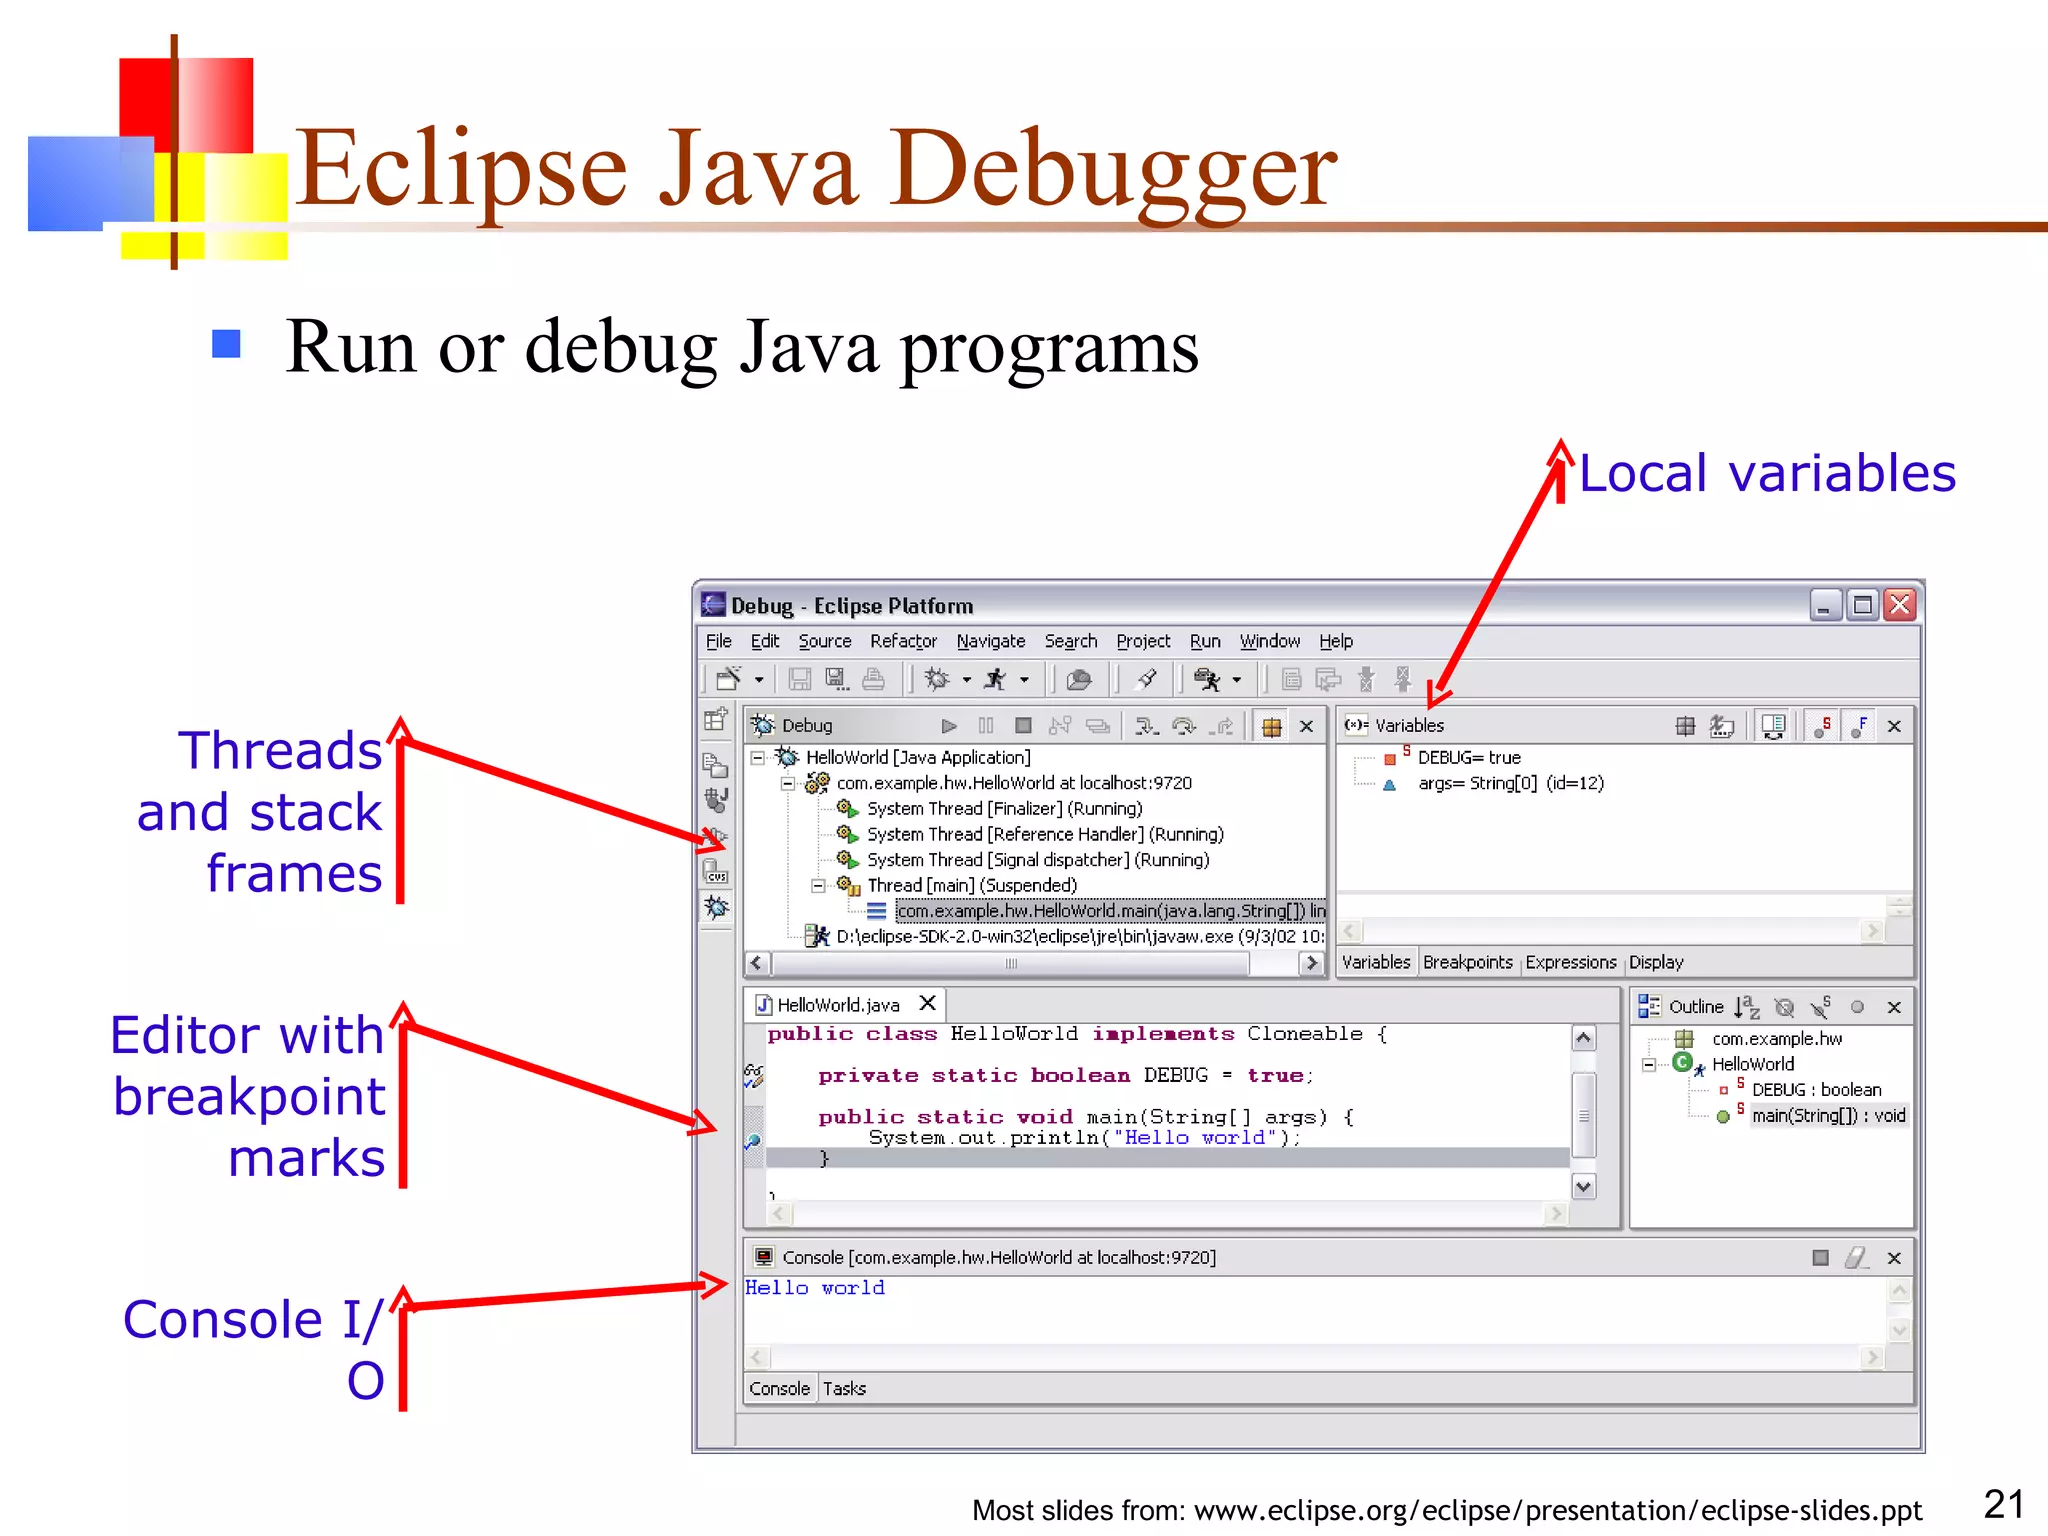Click Disconnect in the Debug view
This screenshot has height=1536, width=2048.
coord(1060,726)
